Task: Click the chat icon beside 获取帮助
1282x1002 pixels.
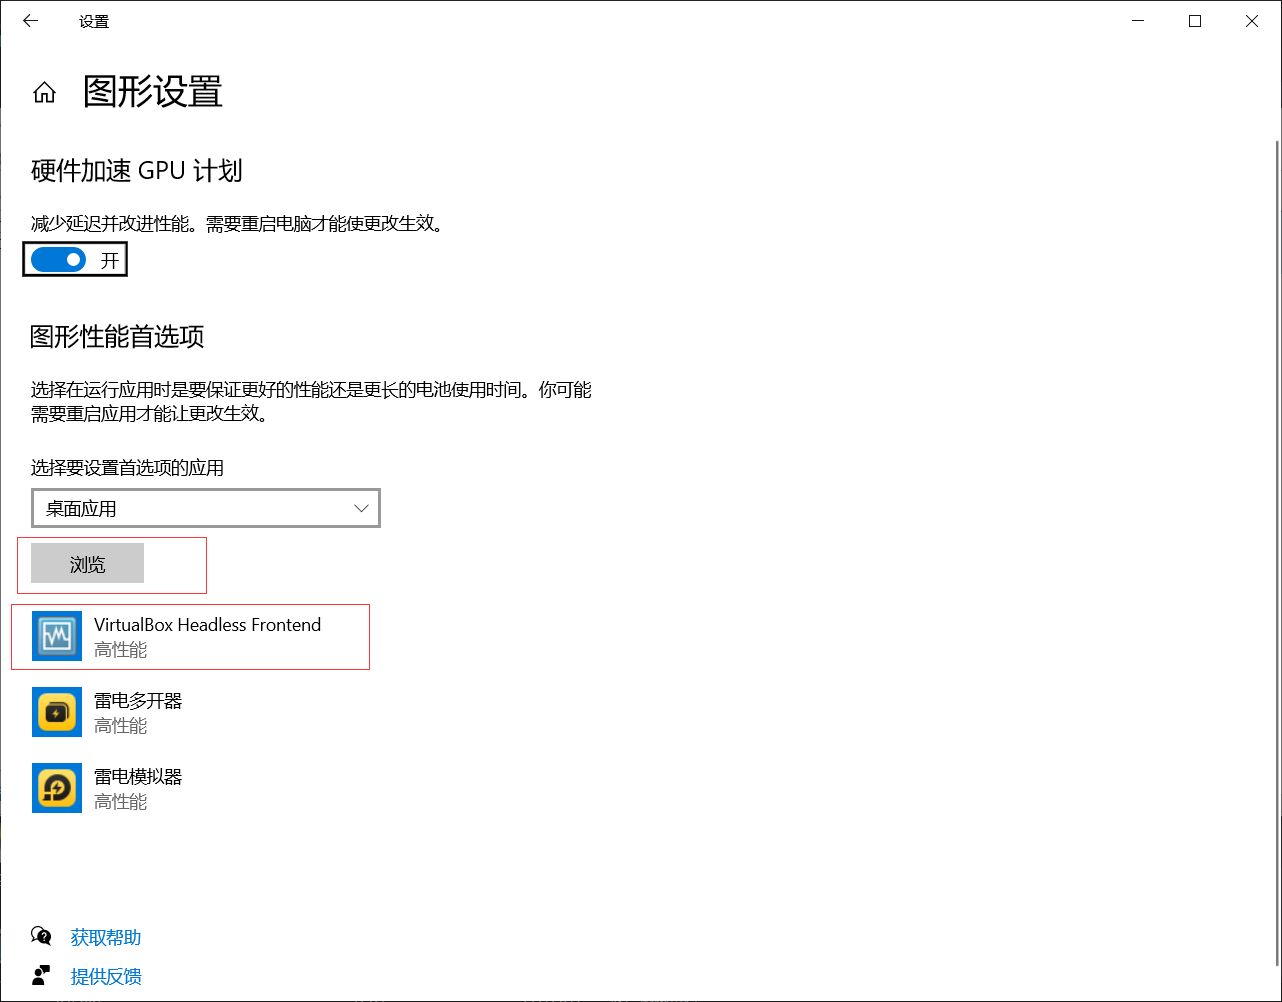Action: [41, 936]
